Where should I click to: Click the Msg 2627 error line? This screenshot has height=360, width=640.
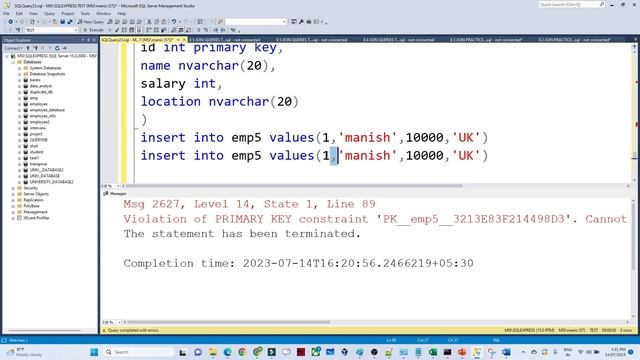(249, 204)
